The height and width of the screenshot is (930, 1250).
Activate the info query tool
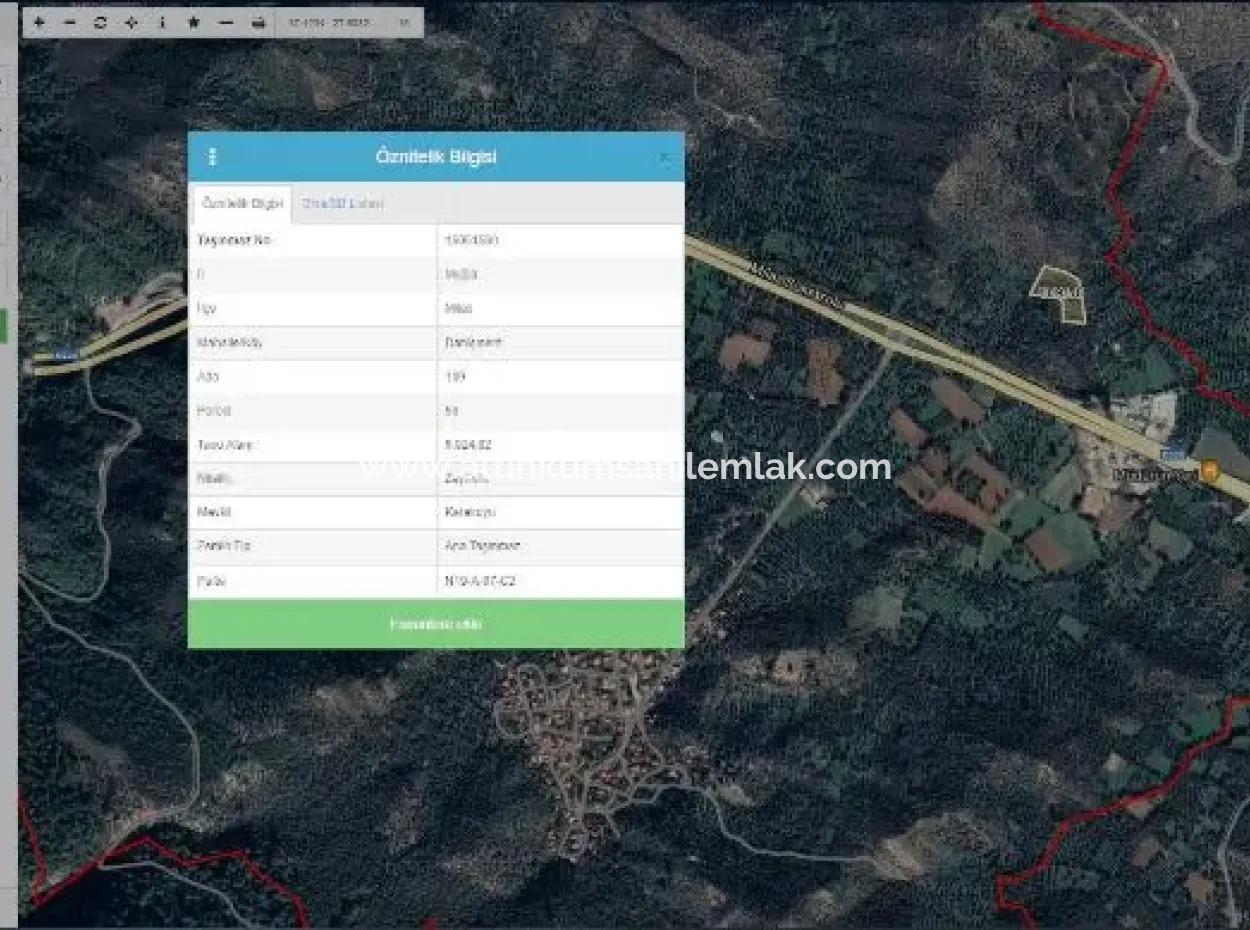pos(162,22)
